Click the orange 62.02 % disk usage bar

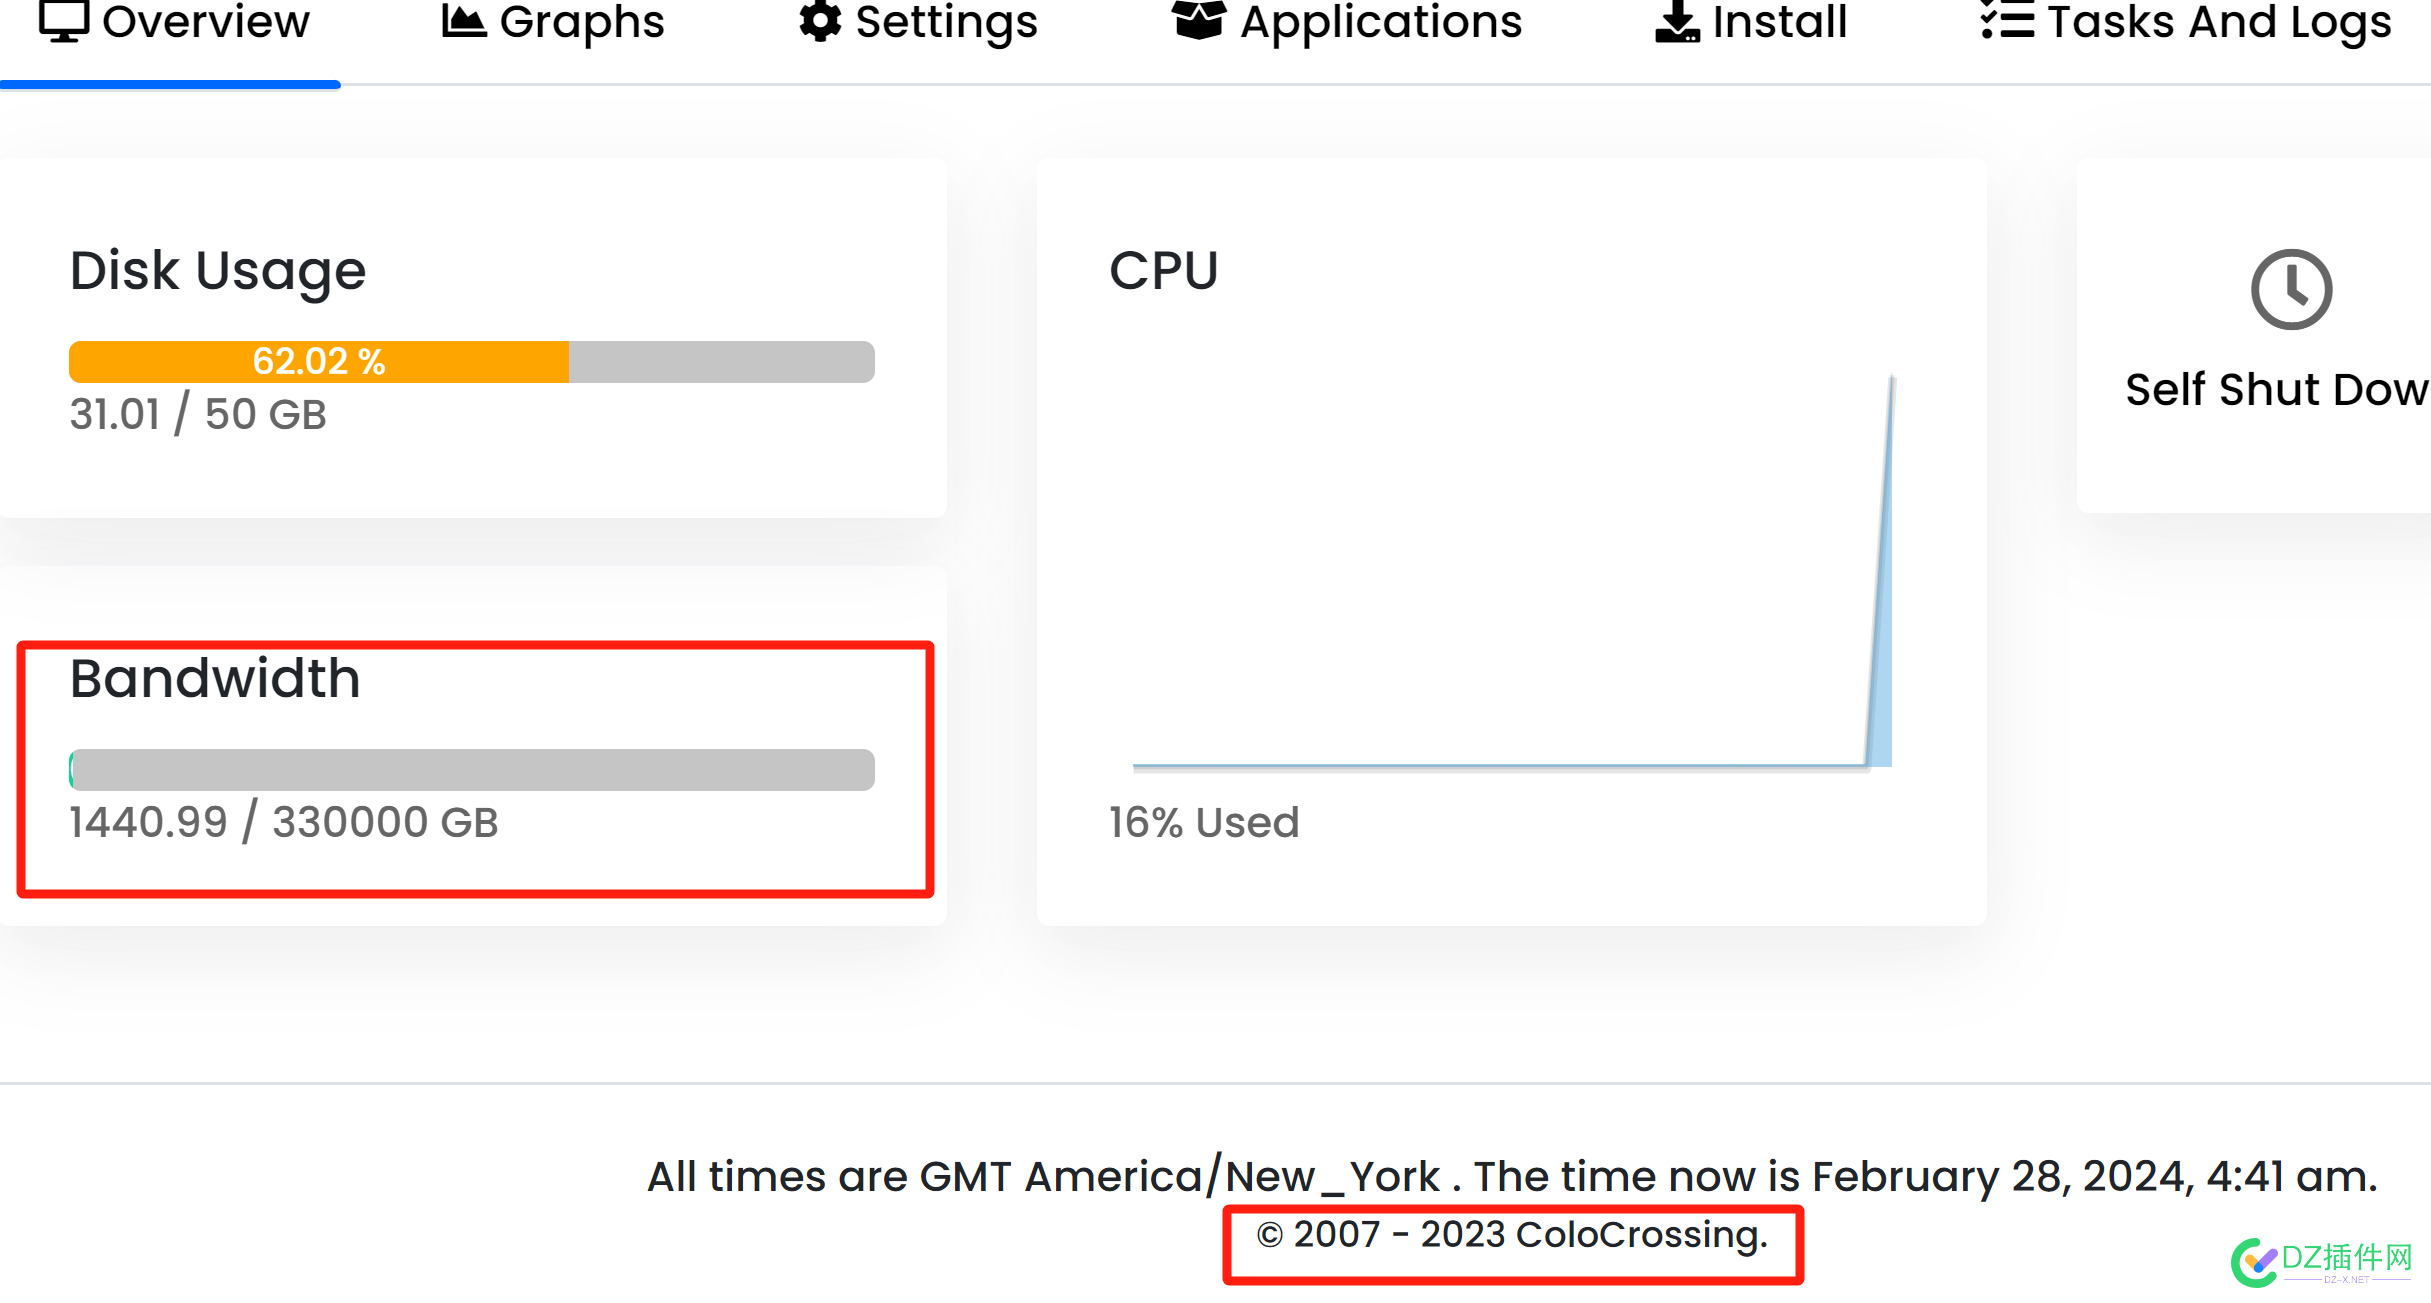pos(319,361)
